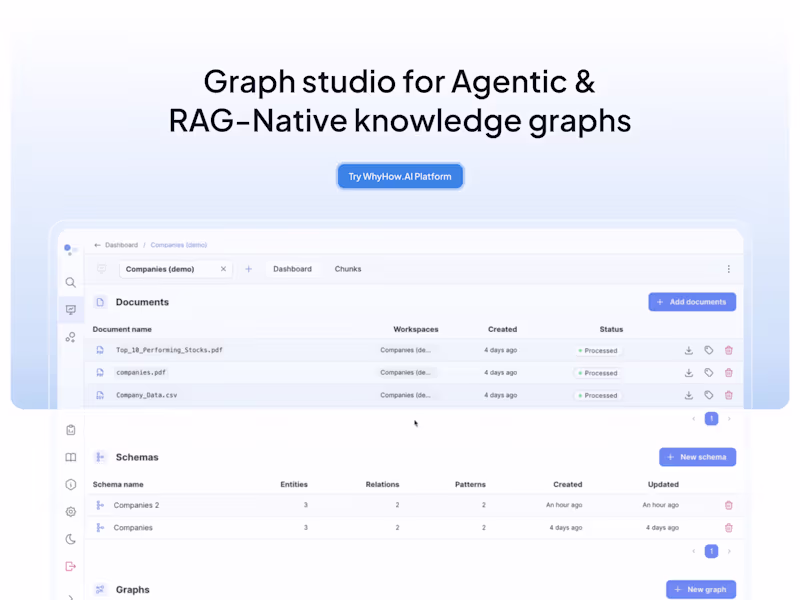Click the Schemas section icon

pyautogui.click(x=100, y=457)
